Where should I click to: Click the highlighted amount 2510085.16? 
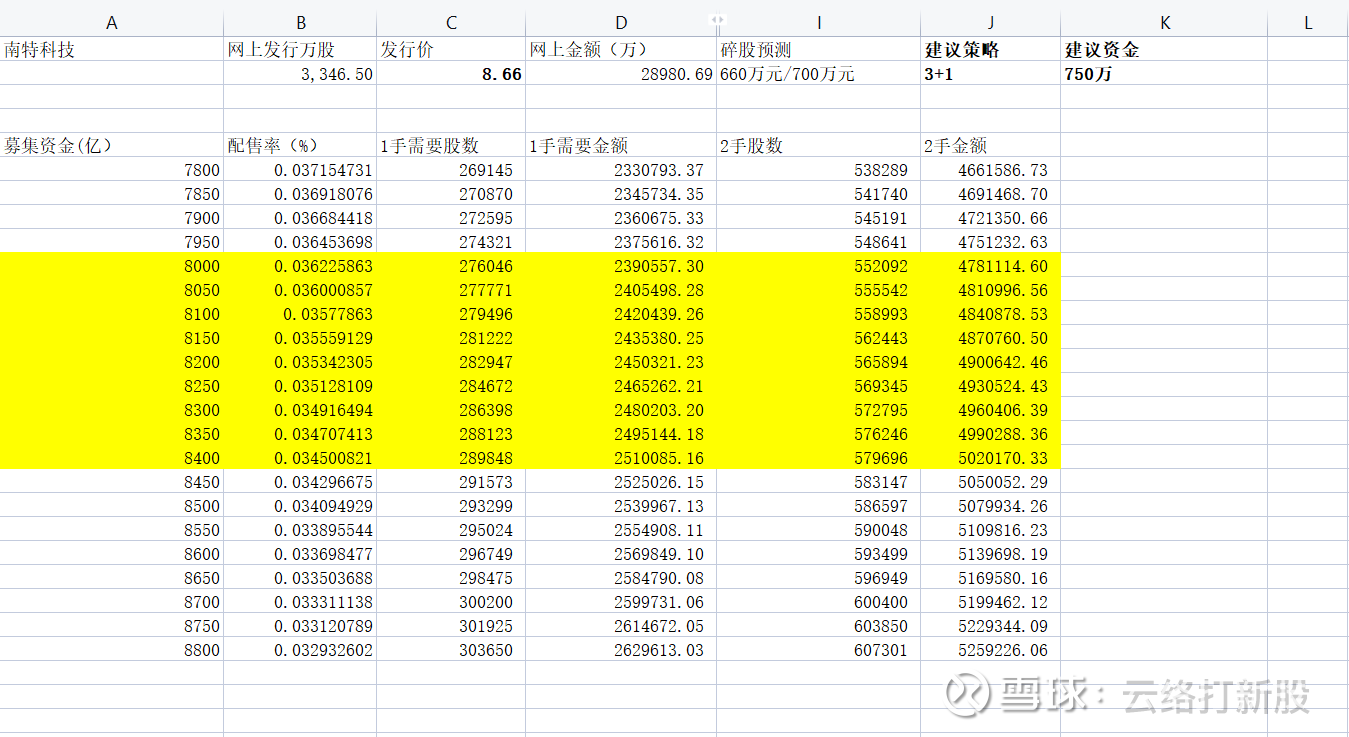(621, 458)
